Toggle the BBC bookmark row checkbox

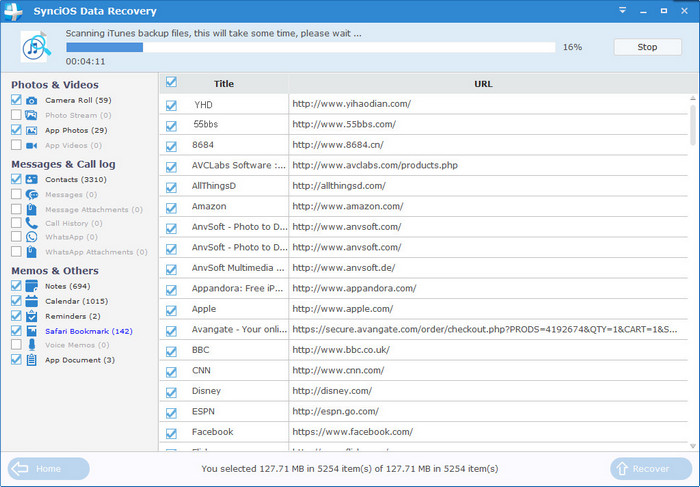click(x=171, y=352)
